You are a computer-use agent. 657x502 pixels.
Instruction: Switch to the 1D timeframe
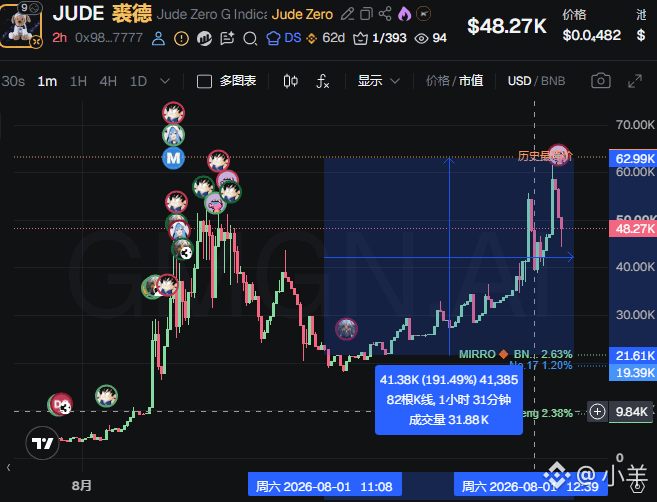click(138, 81)
